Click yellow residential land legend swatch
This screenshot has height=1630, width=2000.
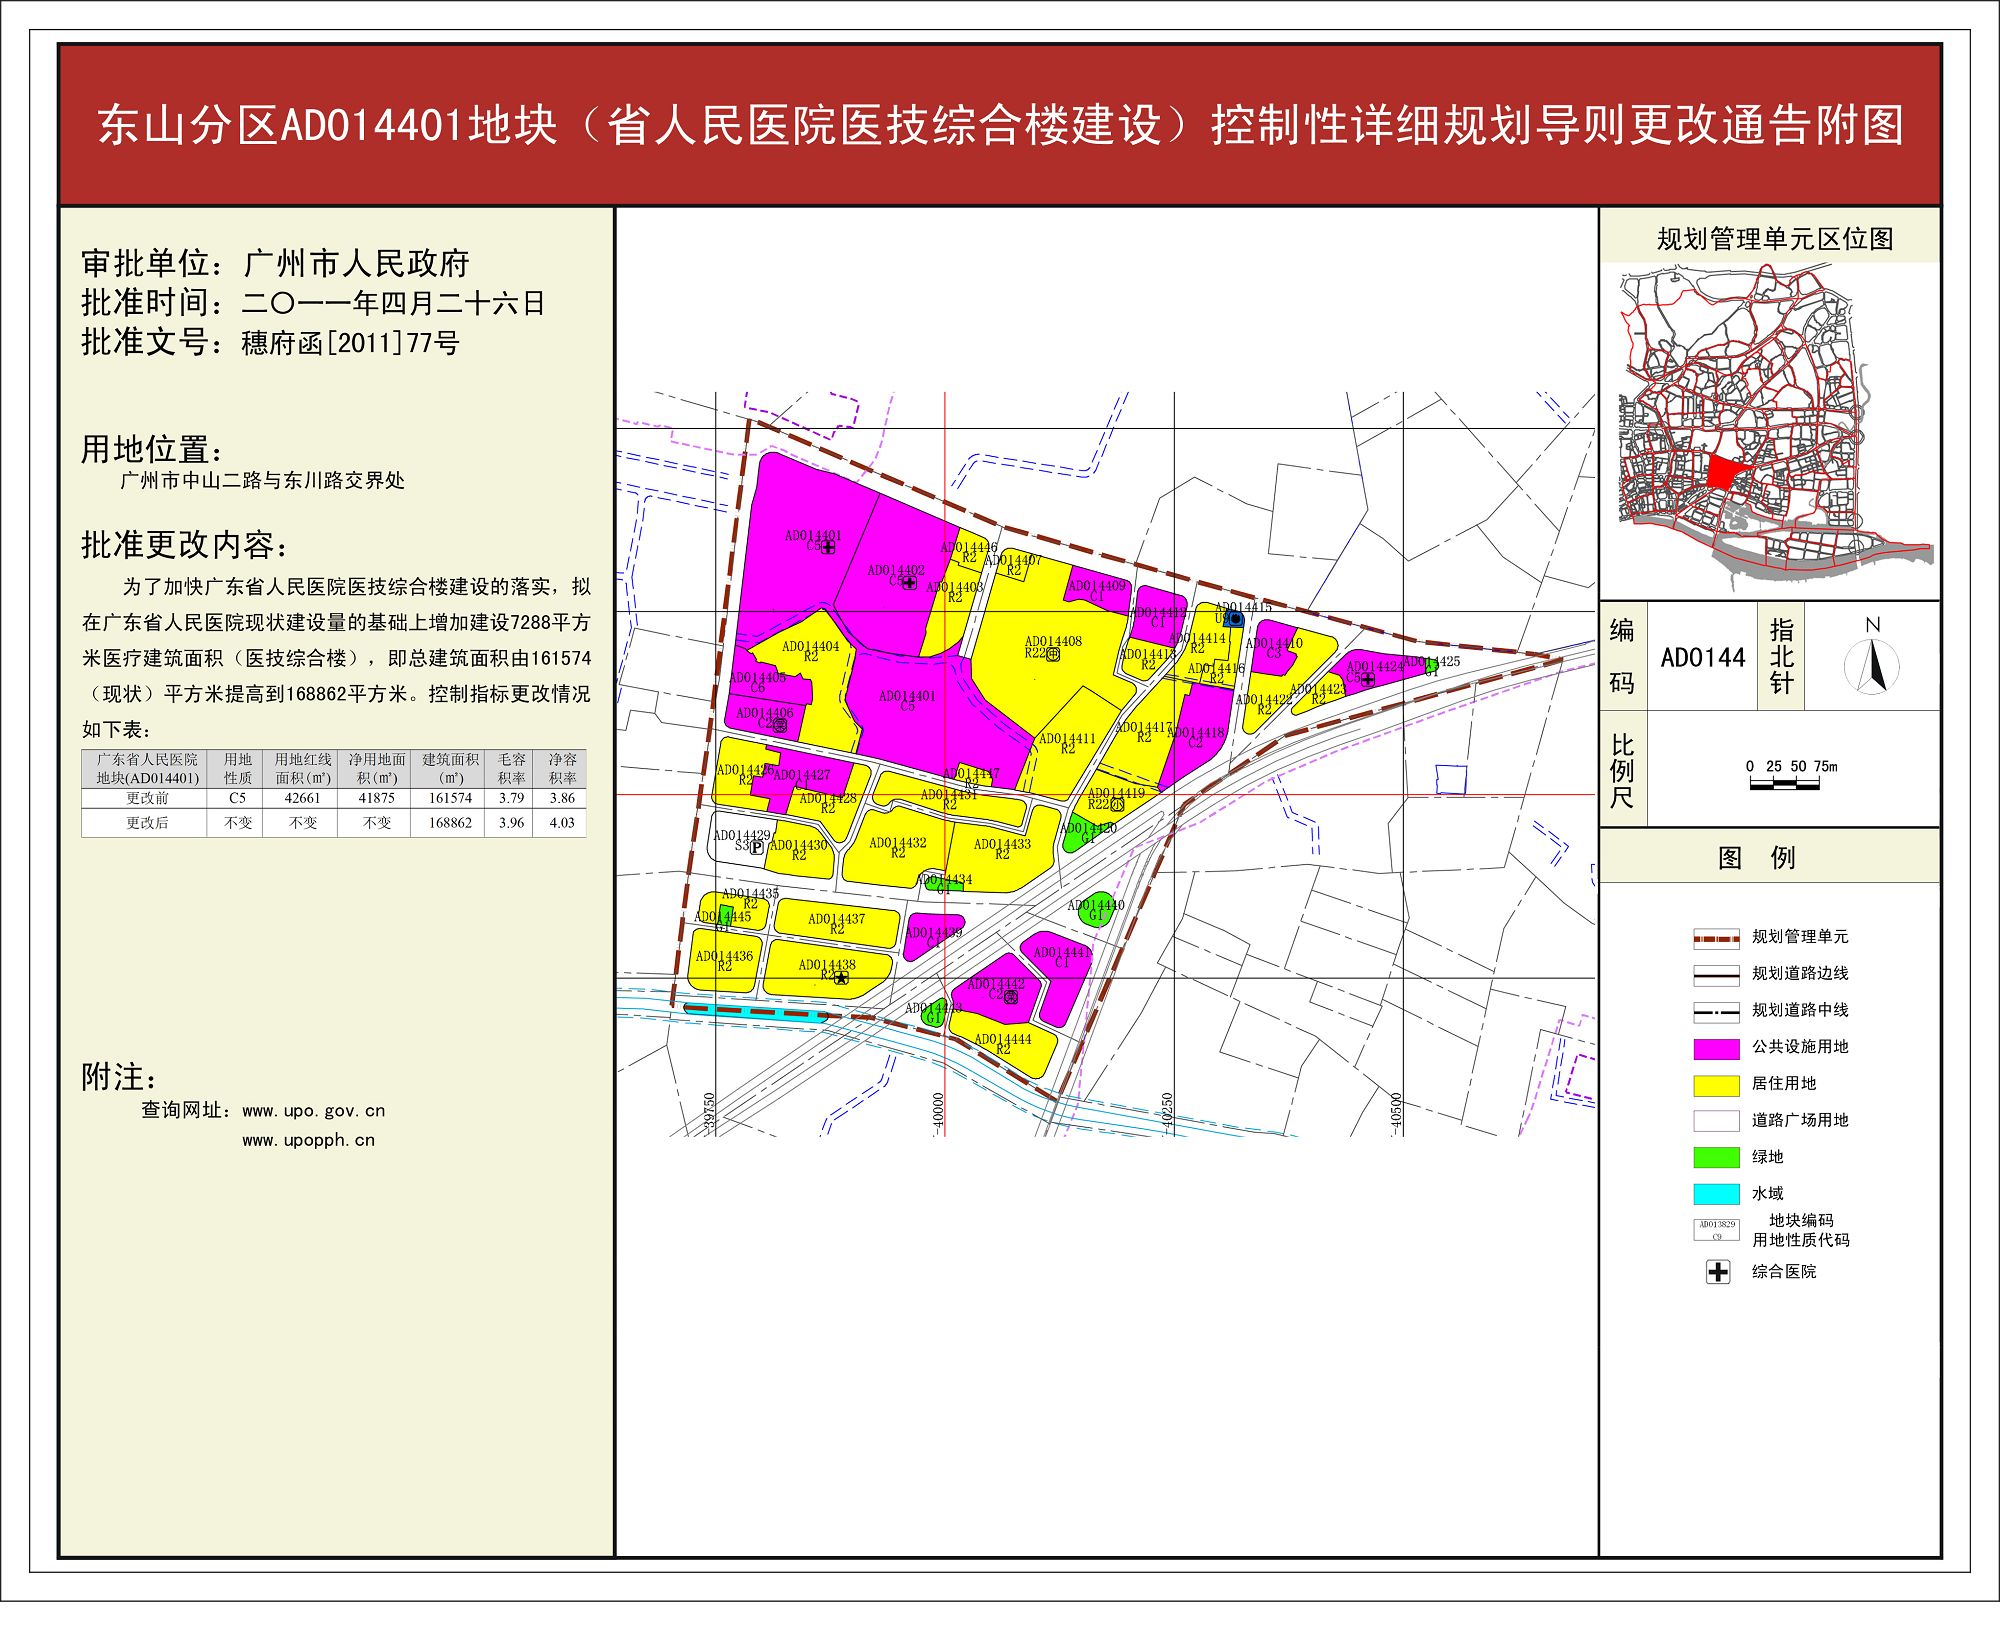coord(1716,1085)
